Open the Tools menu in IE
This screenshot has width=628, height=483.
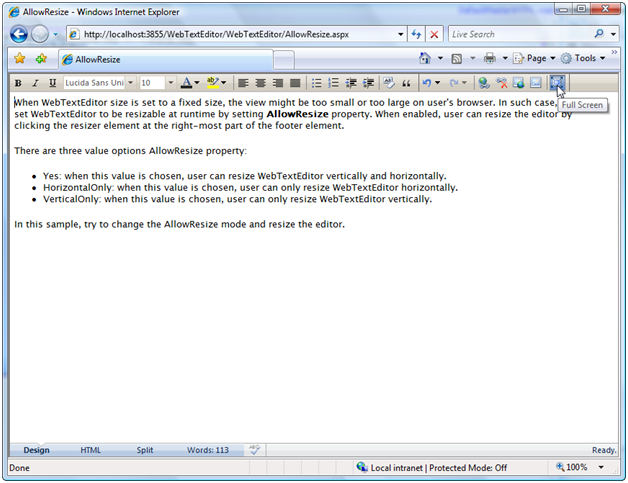584,58
